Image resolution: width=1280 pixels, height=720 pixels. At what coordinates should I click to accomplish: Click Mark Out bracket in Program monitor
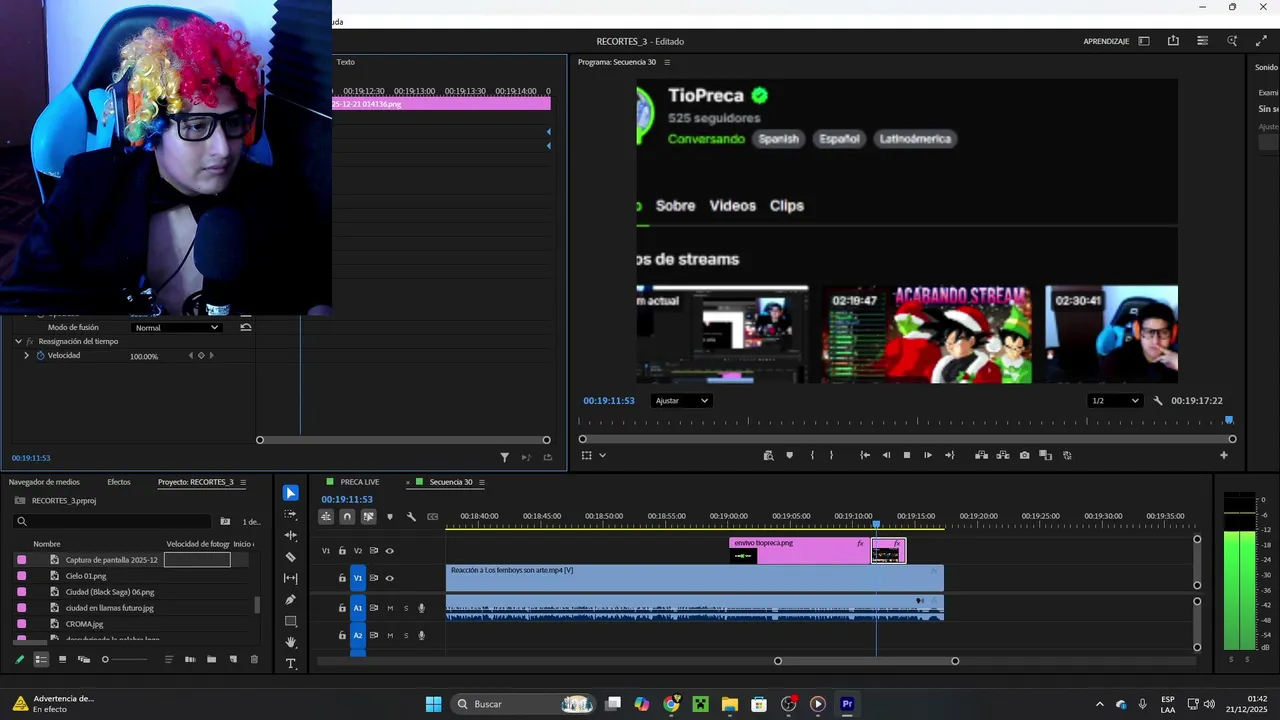click(831, 455)
